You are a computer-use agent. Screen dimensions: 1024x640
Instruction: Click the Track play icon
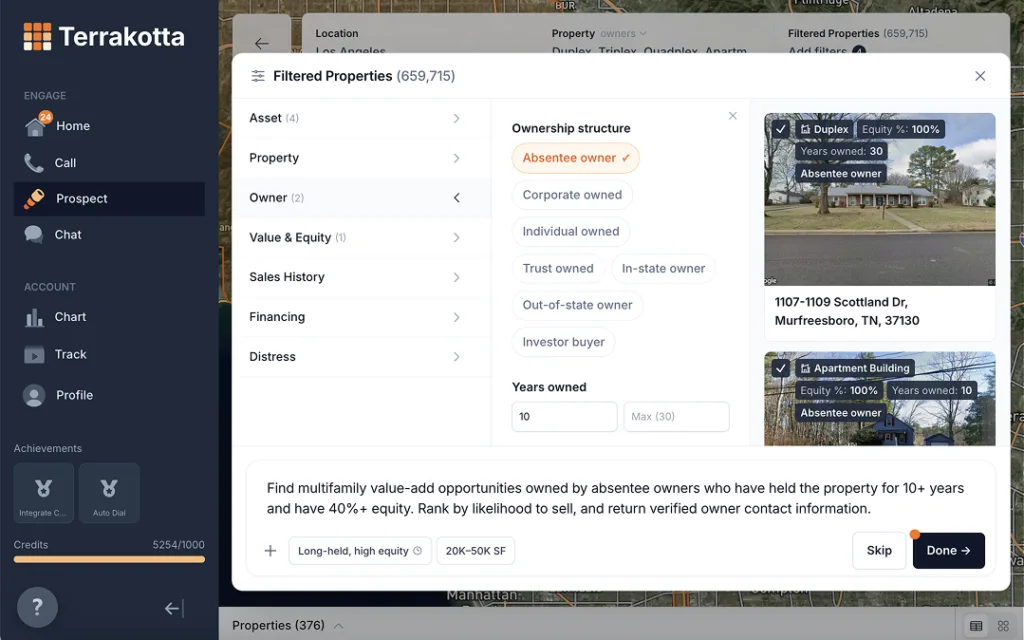[x=34, y=355]
